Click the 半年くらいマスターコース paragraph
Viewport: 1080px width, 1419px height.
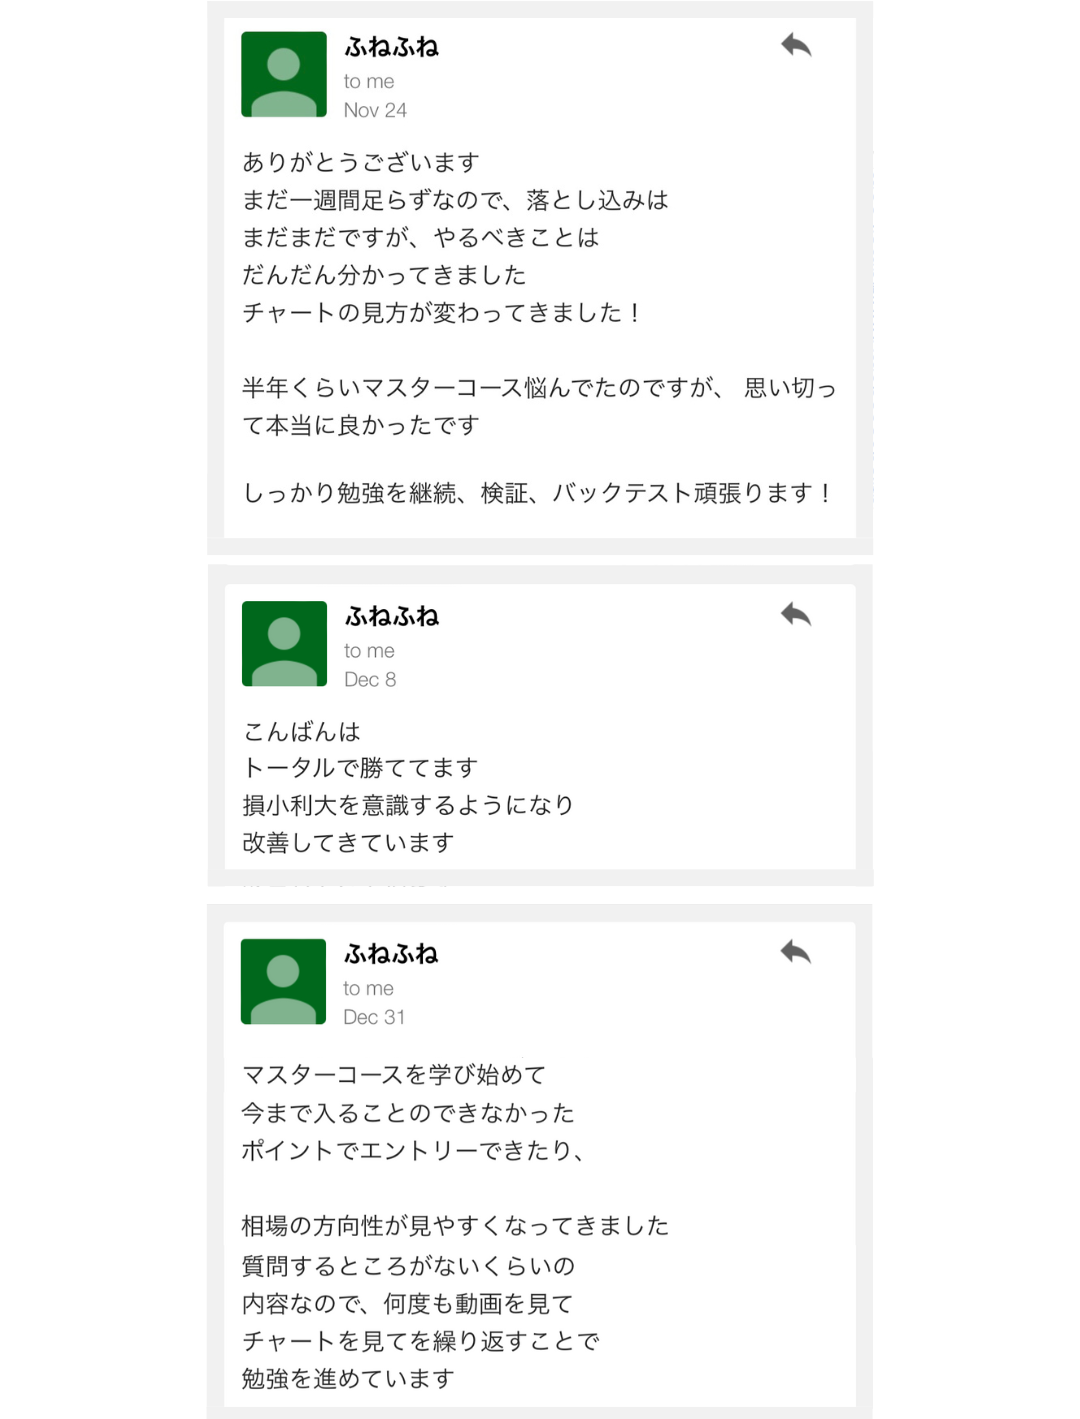pyautogui.click(x=539, y=406)
